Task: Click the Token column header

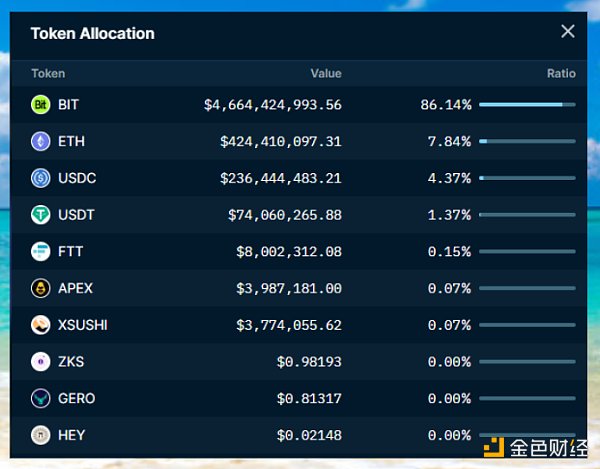Action: [48, 73]
